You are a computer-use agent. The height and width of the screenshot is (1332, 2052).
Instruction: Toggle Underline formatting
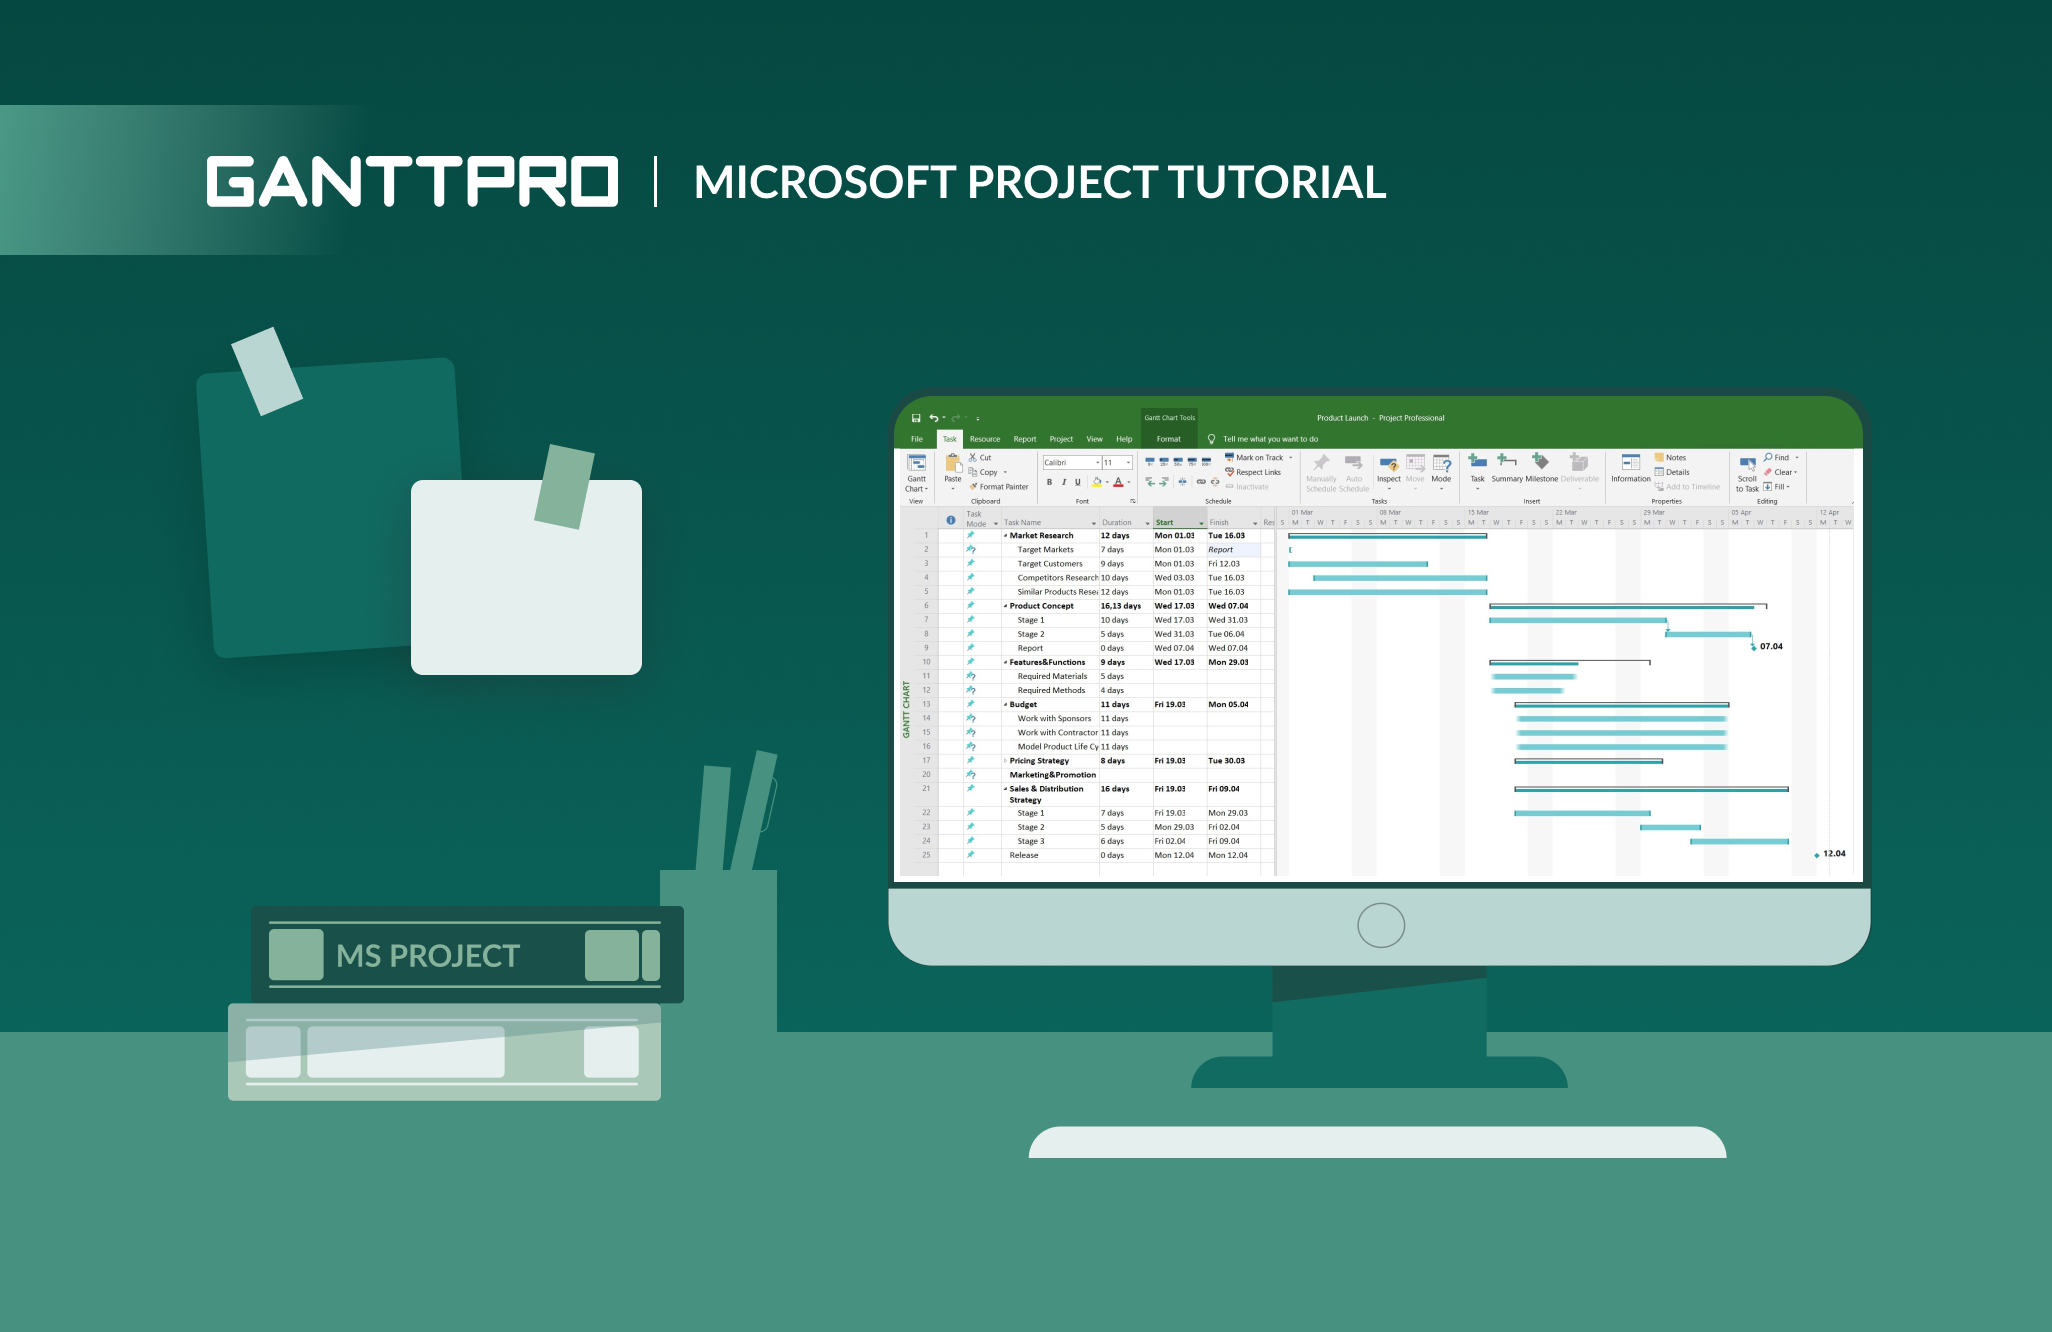coord(1077,482)
